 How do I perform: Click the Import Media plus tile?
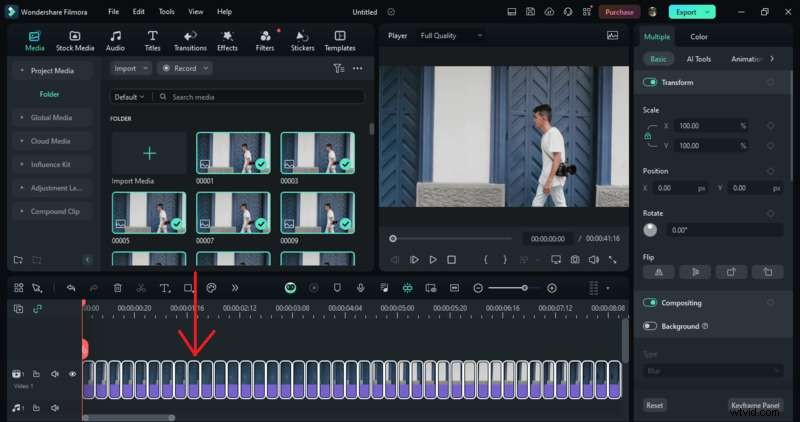149,153
